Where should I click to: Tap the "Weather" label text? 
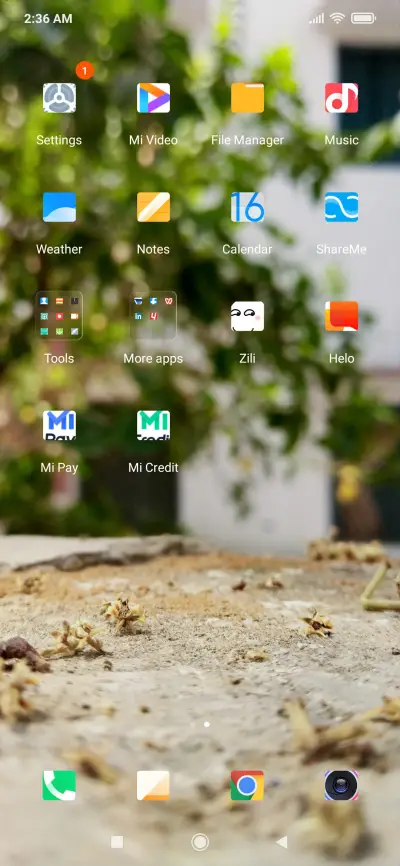[x=59, y=250]
